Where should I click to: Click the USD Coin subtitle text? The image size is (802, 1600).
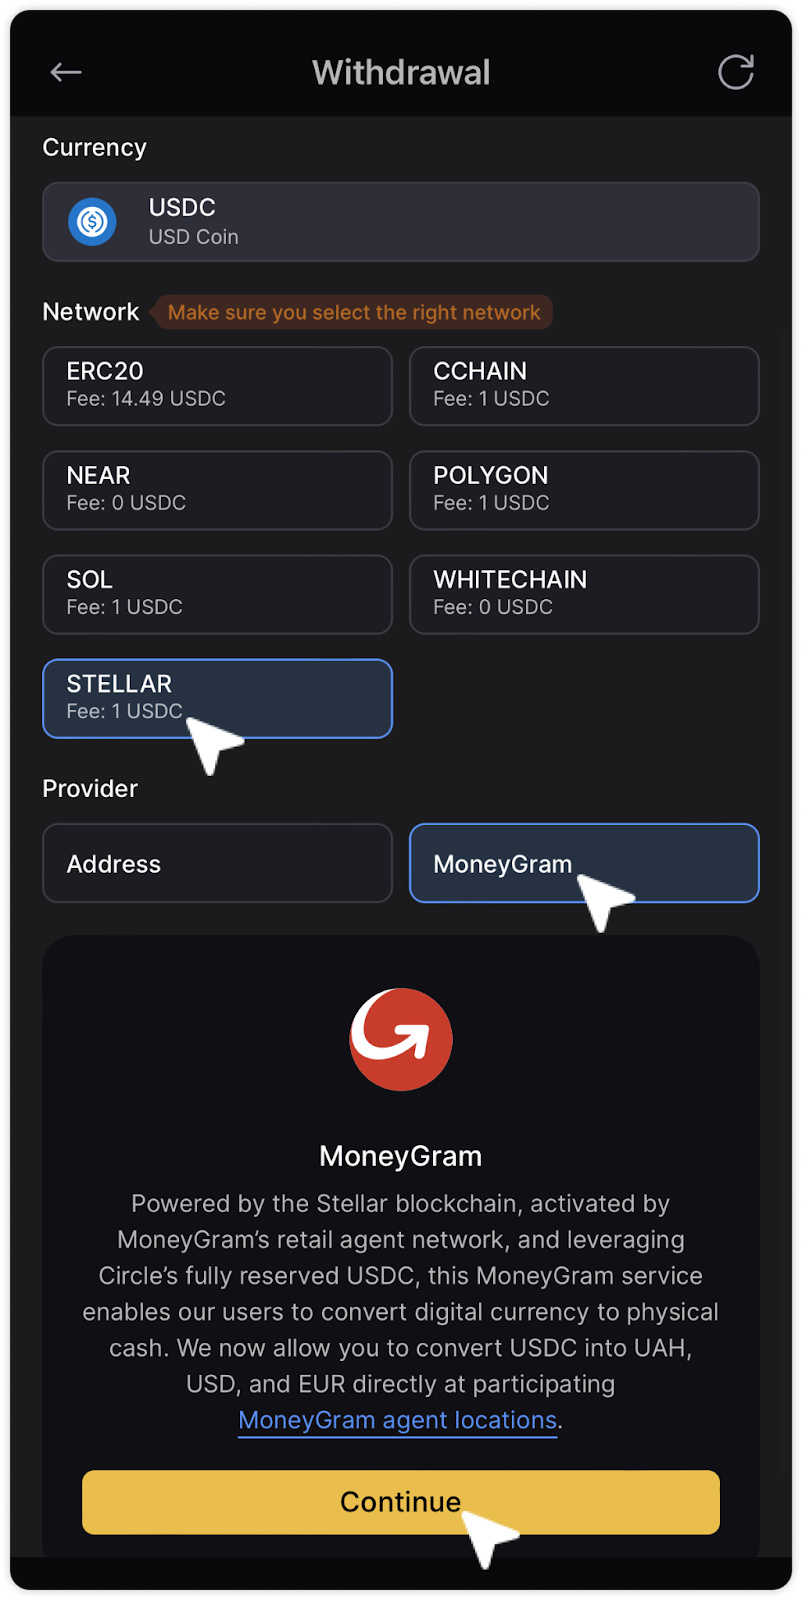[x=194, y=237]
